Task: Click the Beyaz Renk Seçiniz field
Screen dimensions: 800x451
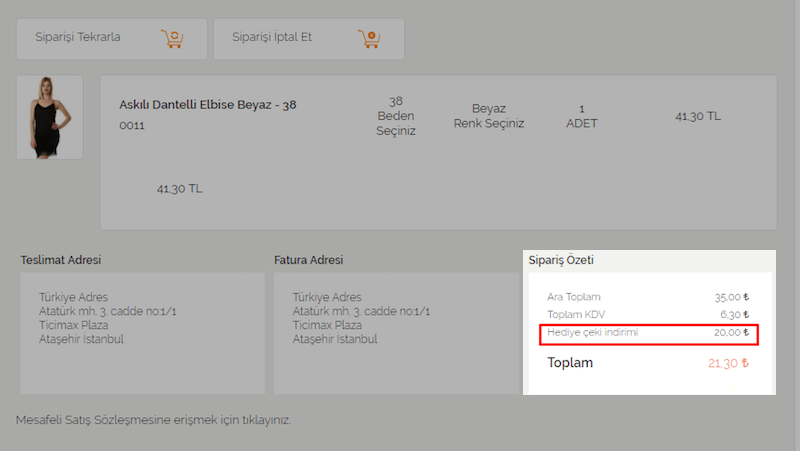Action: tap(489, 116)
